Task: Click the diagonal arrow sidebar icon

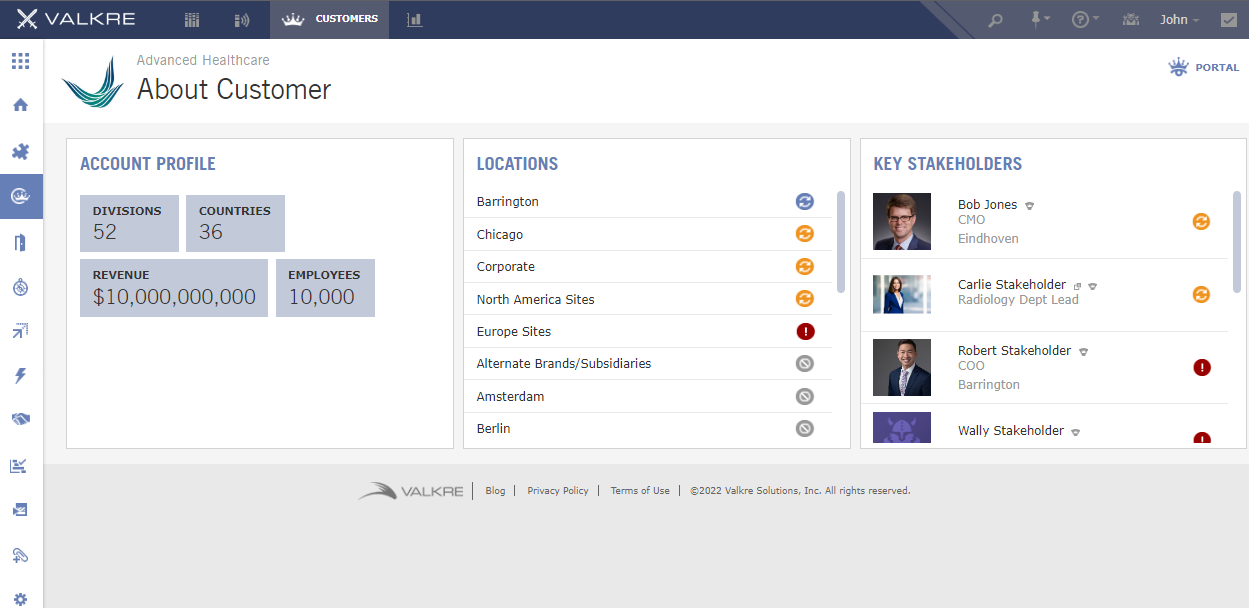Action: click(20, 331)
